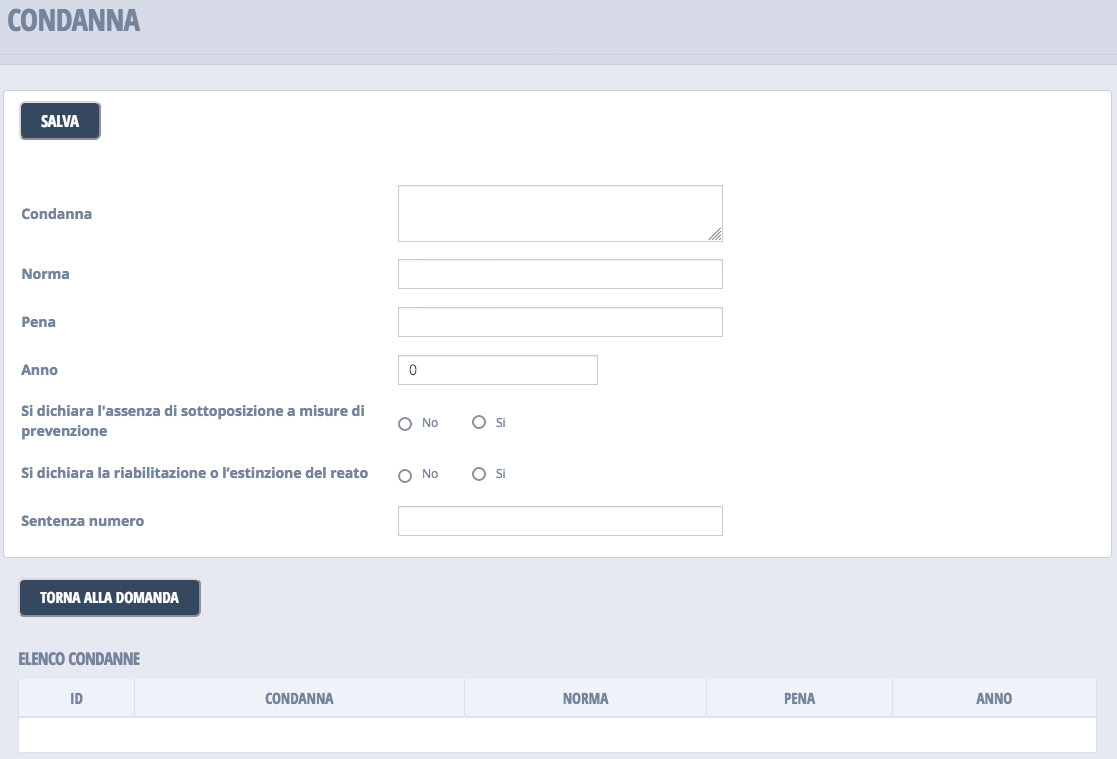Screen dimensions: 1117x759
Task: Click into the Norma input field
Action: pos(559,274)
